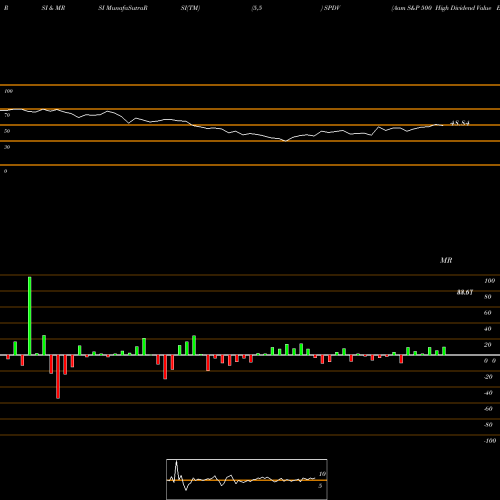Click the '5' label in mini chart
This screenshot has width=500, height=500.
[x=320, y=486]
